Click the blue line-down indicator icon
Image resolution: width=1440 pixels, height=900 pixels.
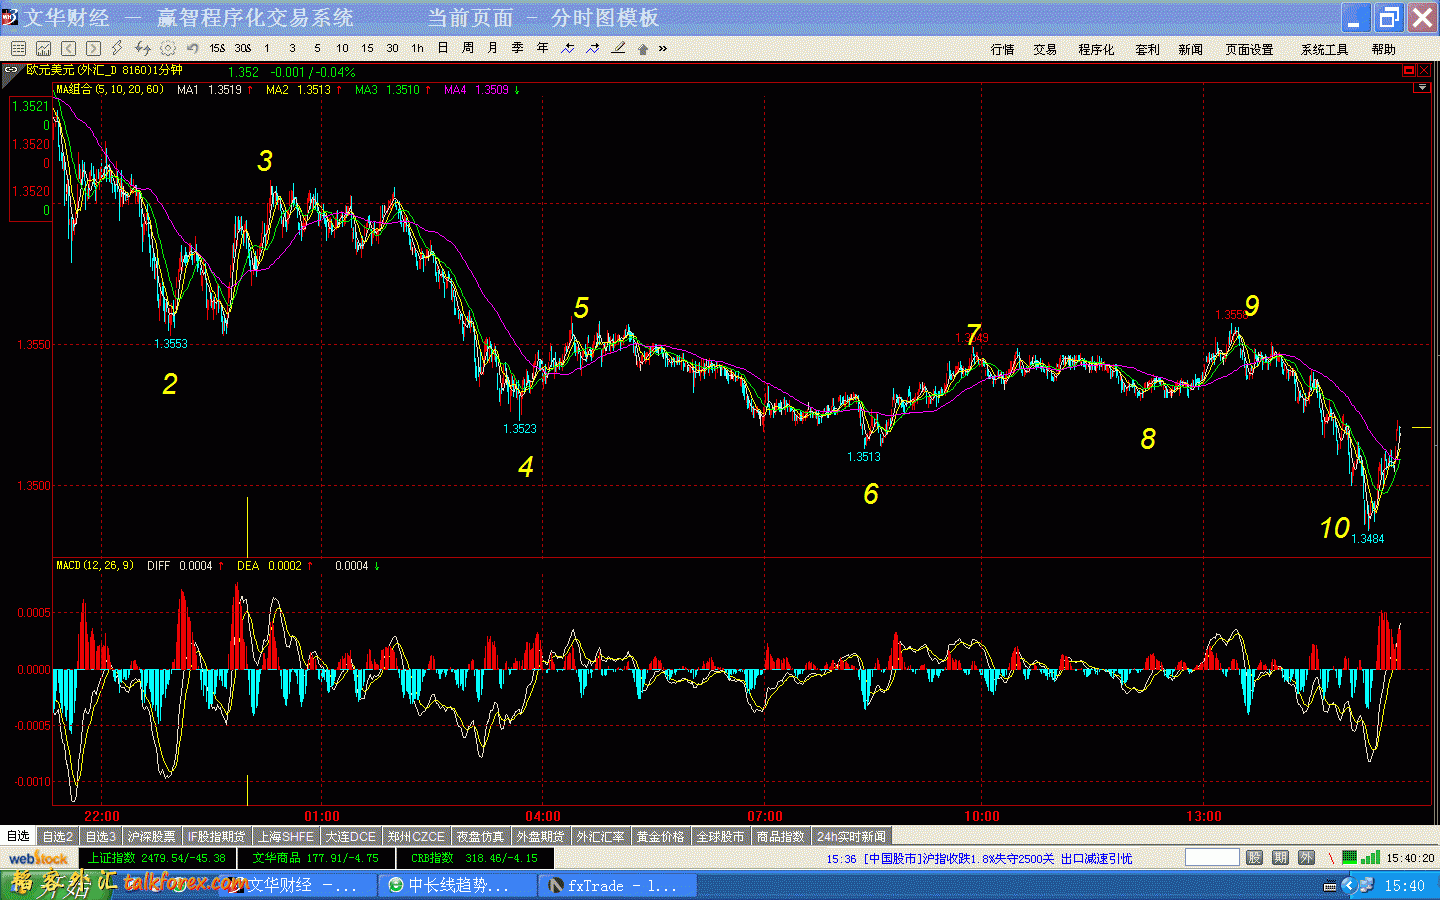click(x=568, y=48)
